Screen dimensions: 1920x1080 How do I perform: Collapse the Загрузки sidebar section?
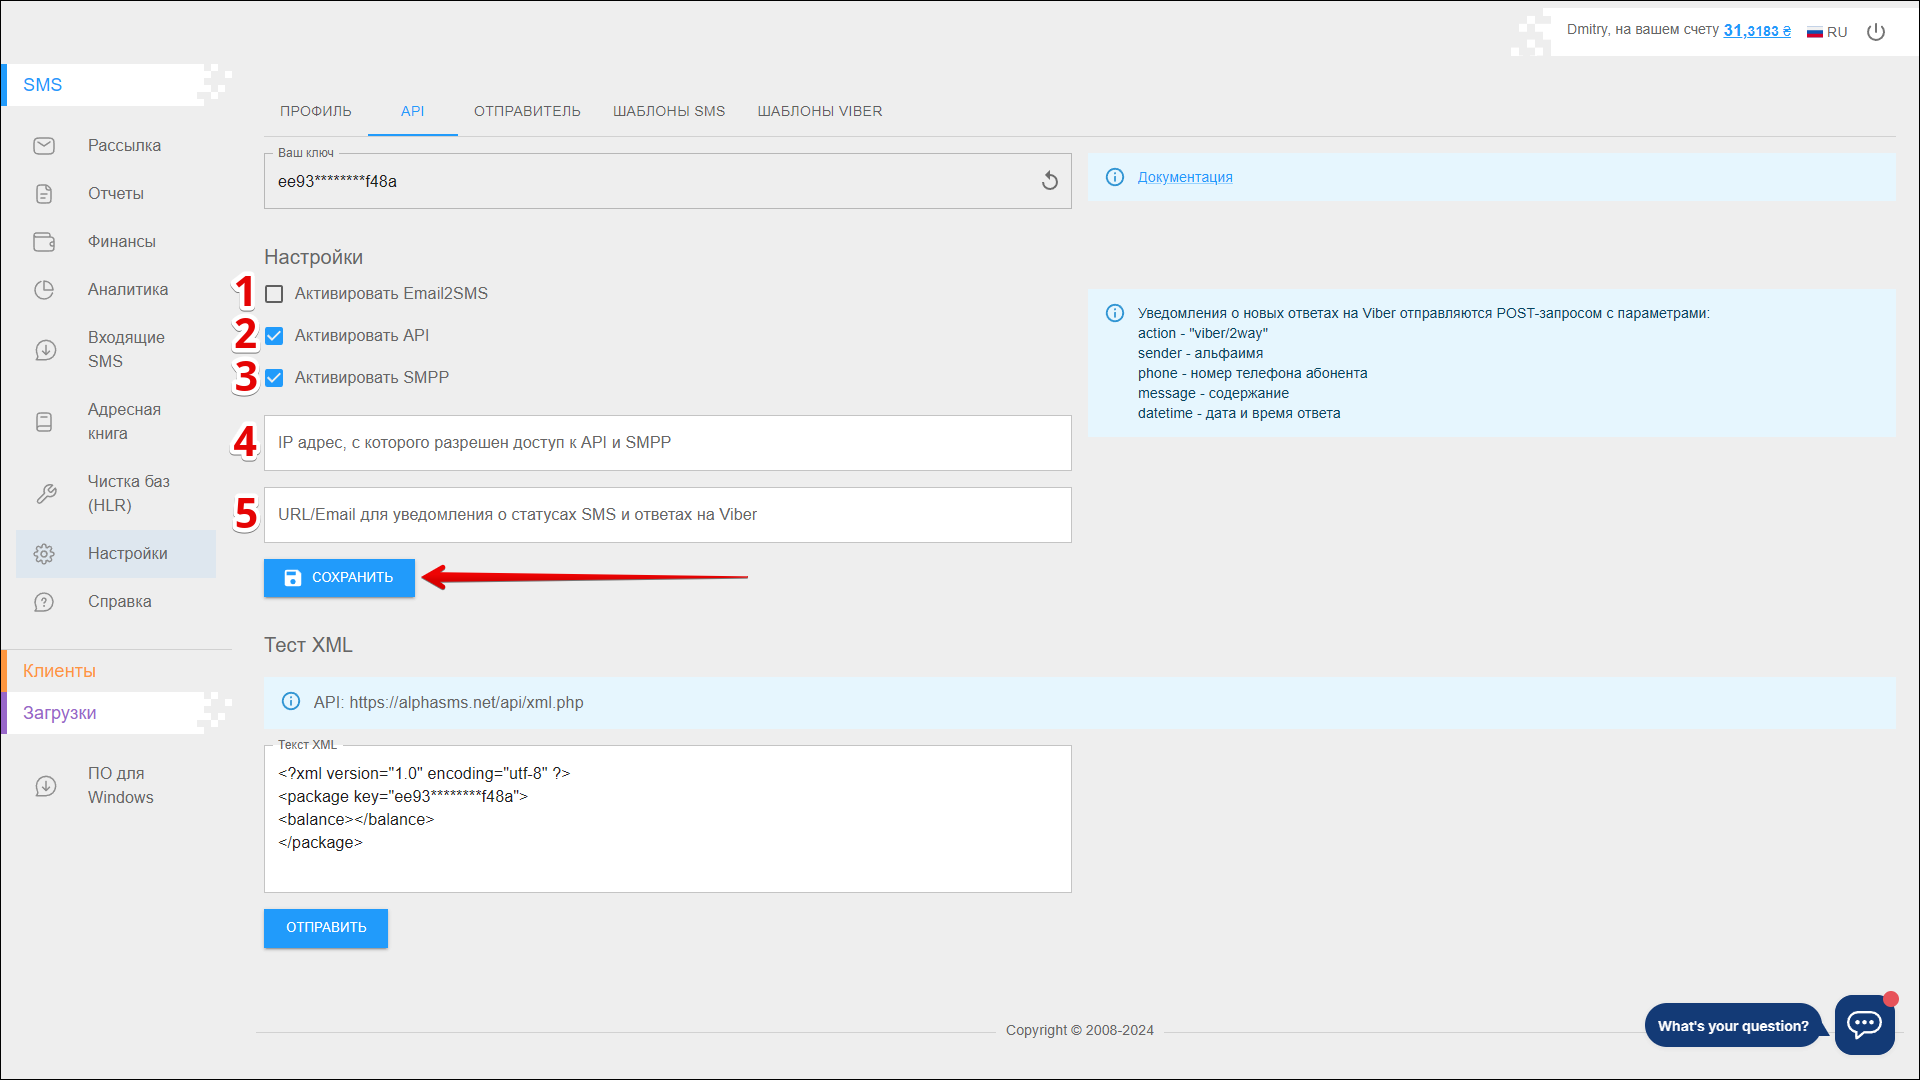coord(60,713)
